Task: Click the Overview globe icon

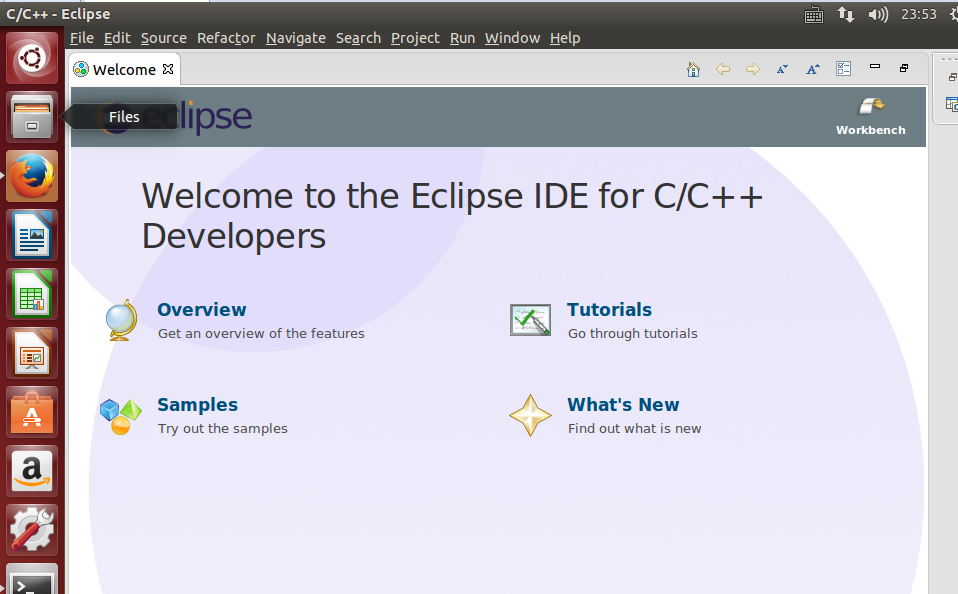Action: pos(121,320)
